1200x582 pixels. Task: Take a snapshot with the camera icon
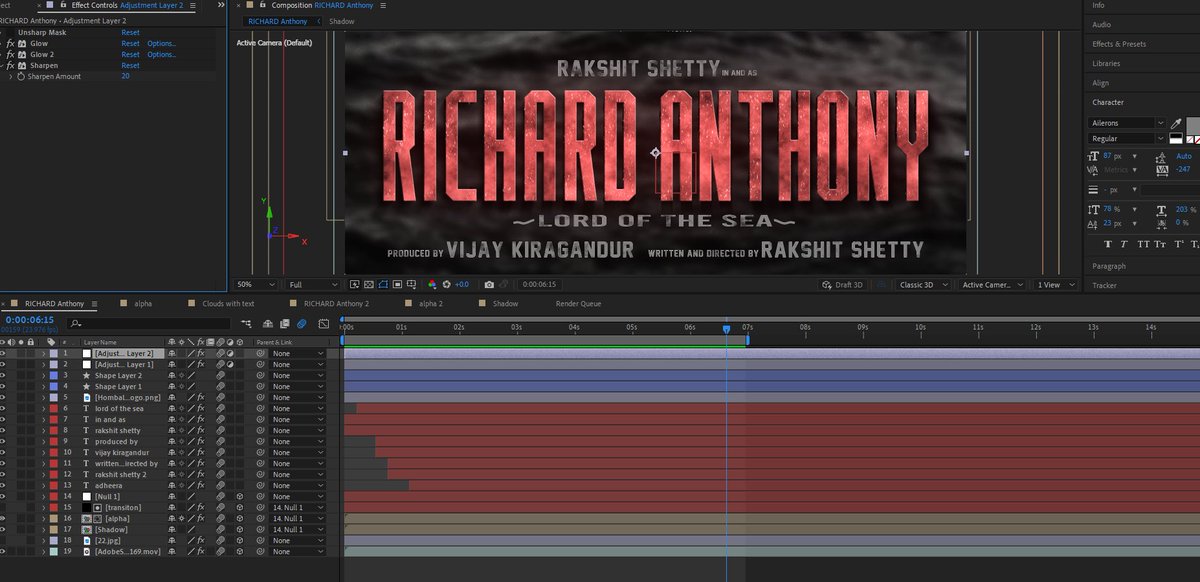(489, 285)
